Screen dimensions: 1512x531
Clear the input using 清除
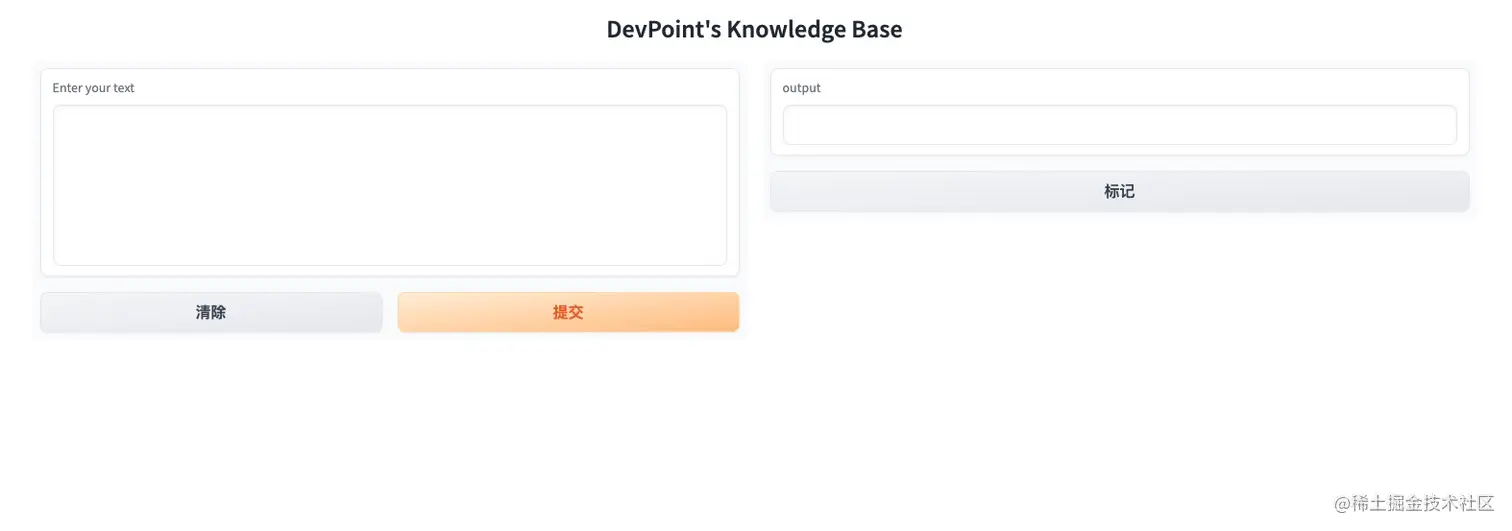tap(211, 312)
